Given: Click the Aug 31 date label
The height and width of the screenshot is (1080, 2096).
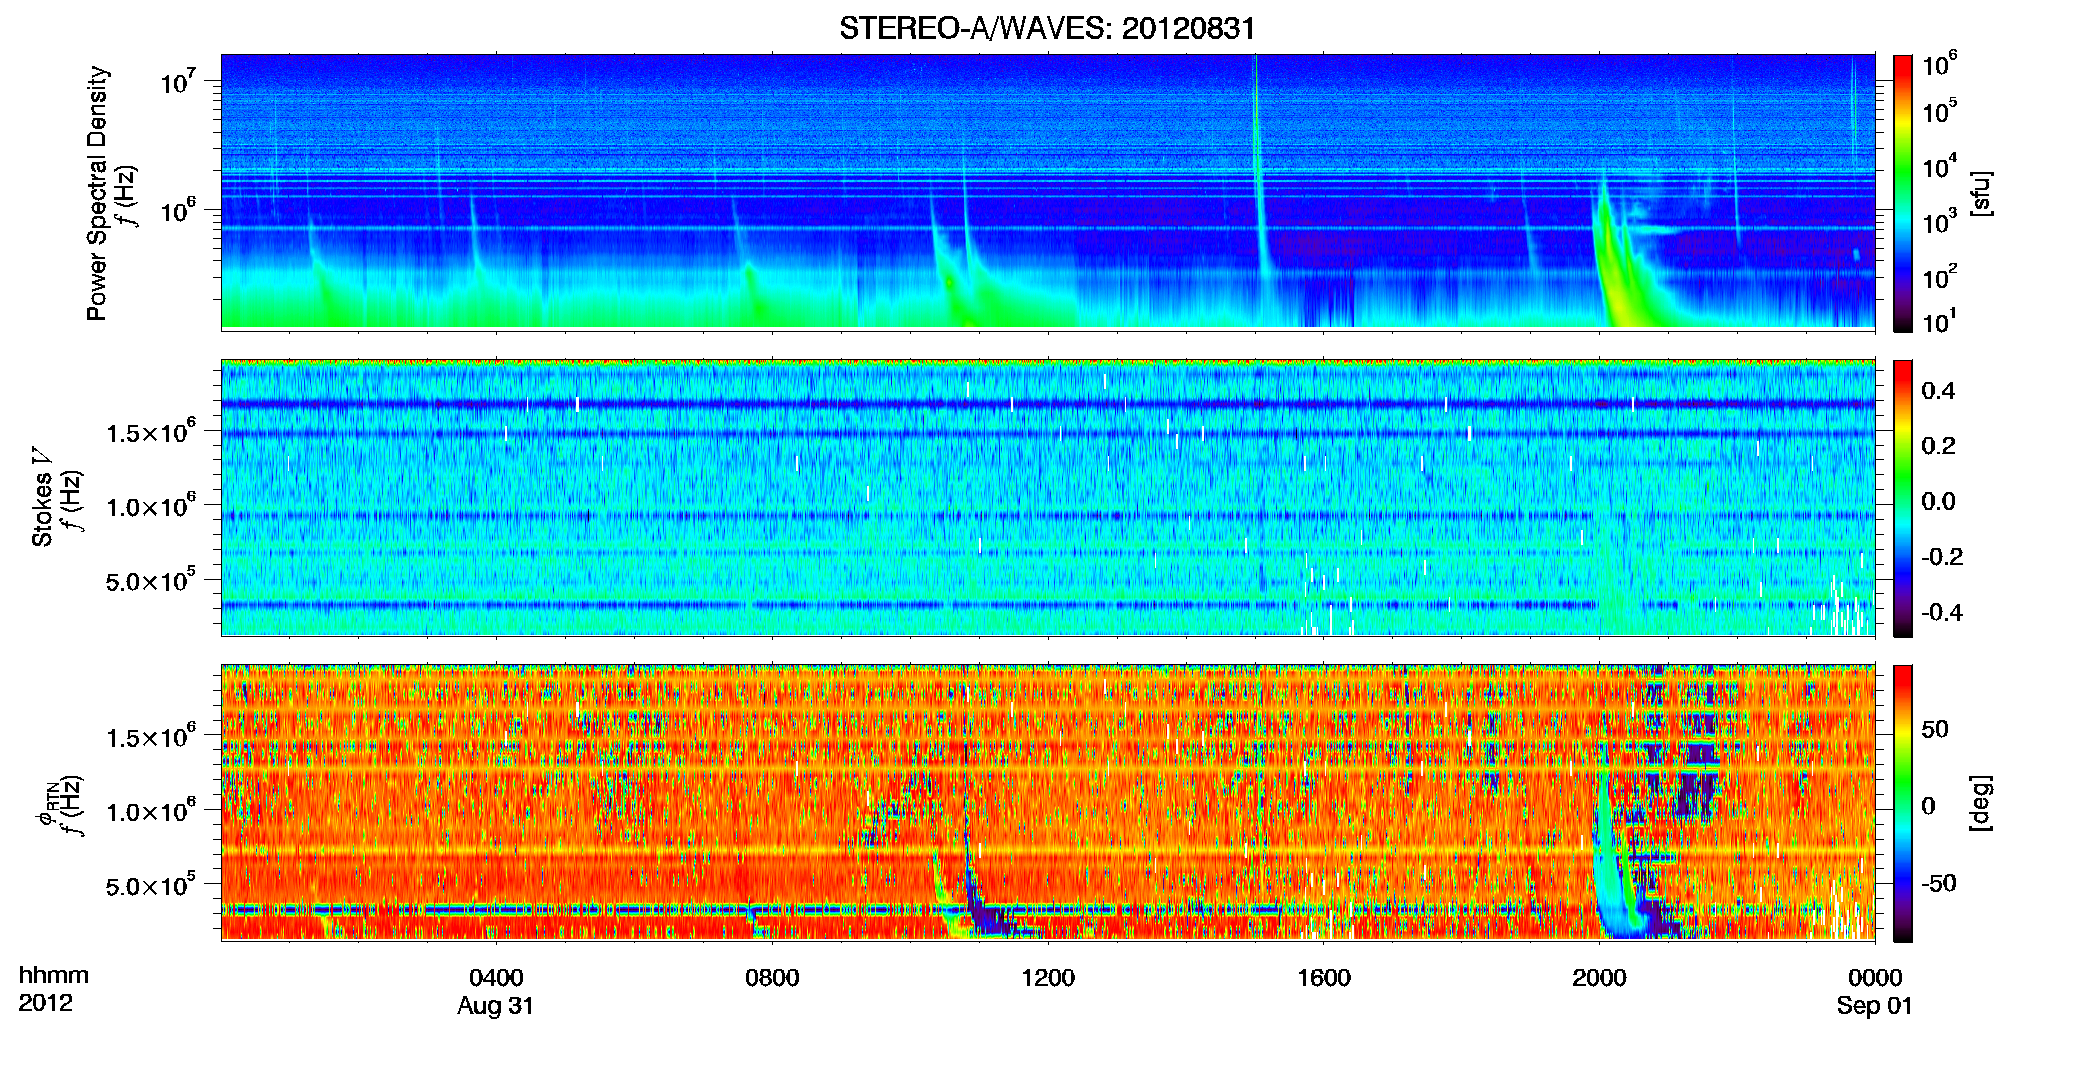Looking at the screenshot, I should click(x=496, y=1006).
